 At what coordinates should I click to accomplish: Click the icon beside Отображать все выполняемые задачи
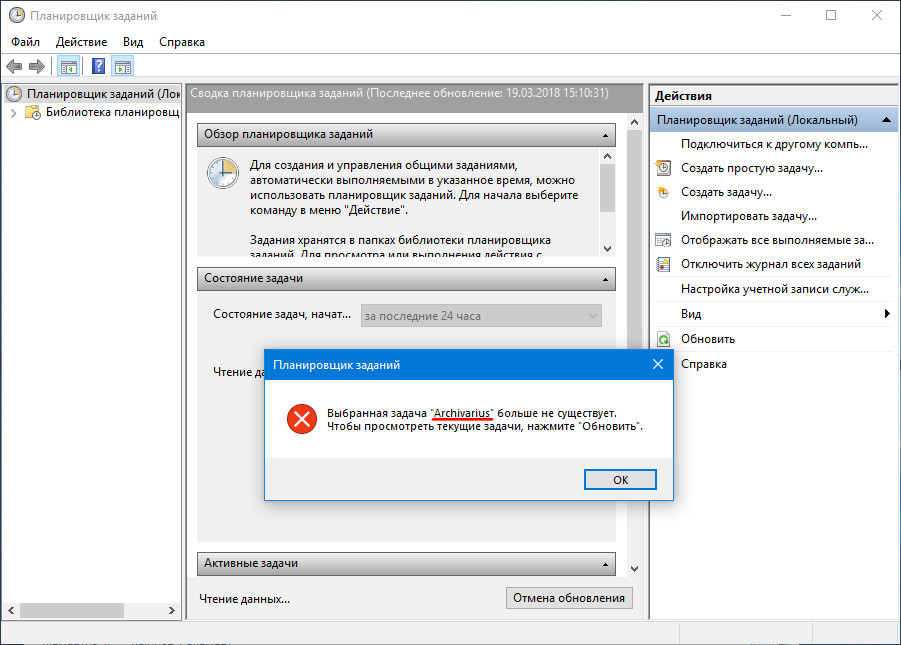pos(663,240)
